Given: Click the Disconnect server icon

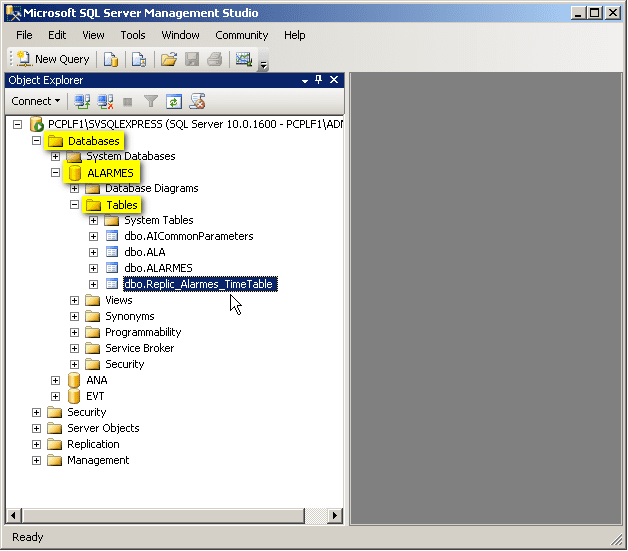Looking at the screenshot, I should (105, 101).
